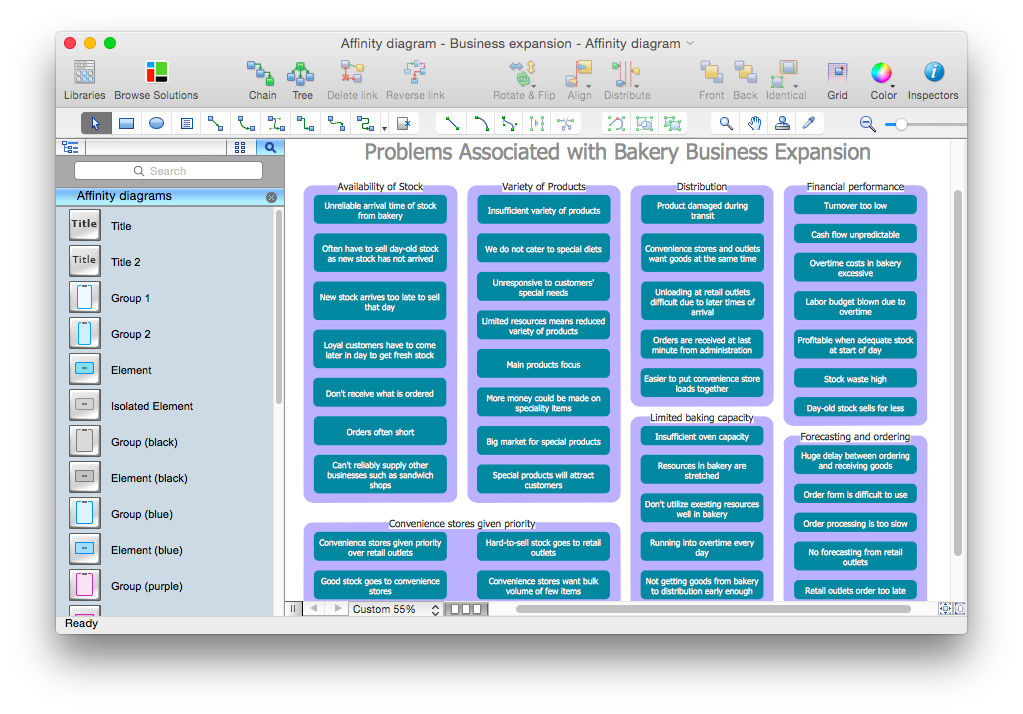Click the Distribute icon

[x=626, y=74]
